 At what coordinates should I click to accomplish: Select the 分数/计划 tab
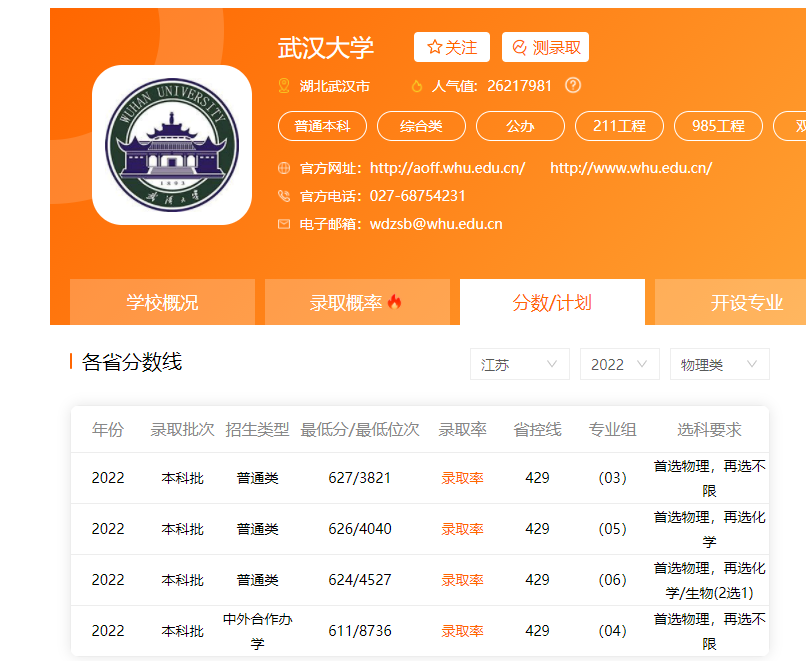[552, 302]
